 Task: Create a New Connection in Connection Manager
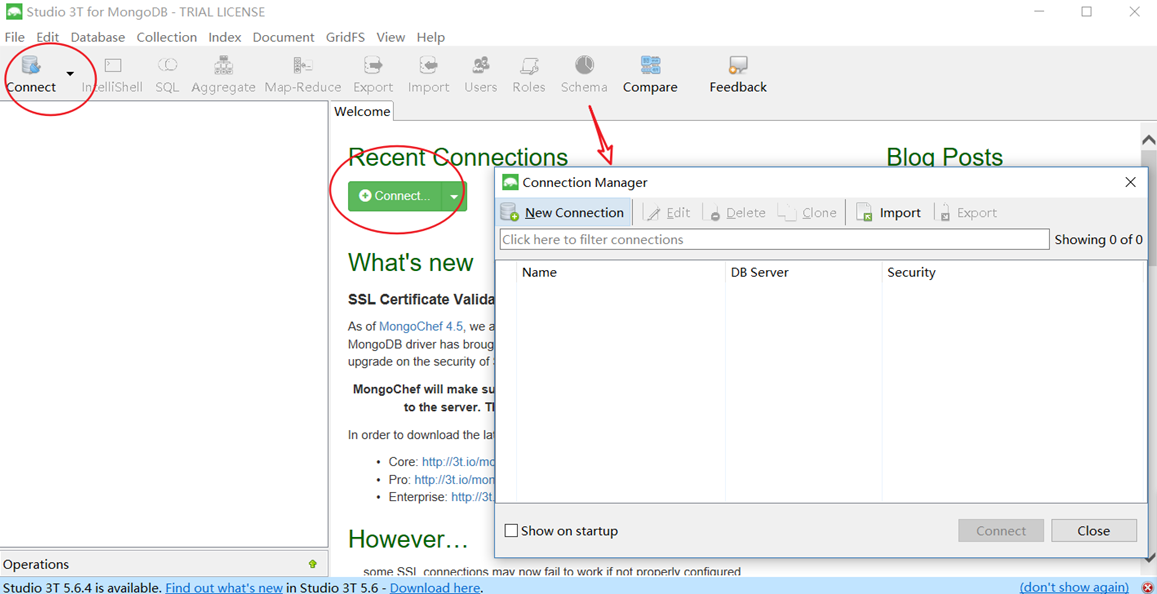coord(563,212)
